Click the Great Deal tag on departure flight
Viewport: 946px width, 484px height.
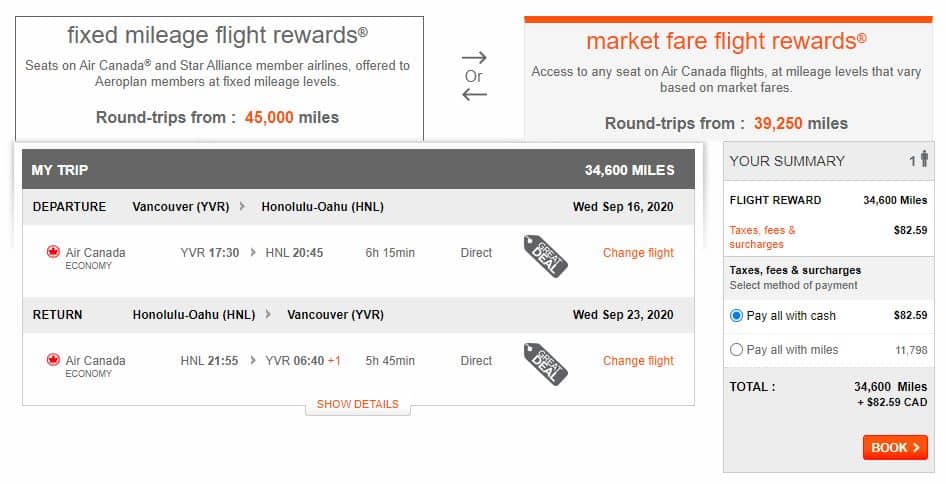click(545, 255)
